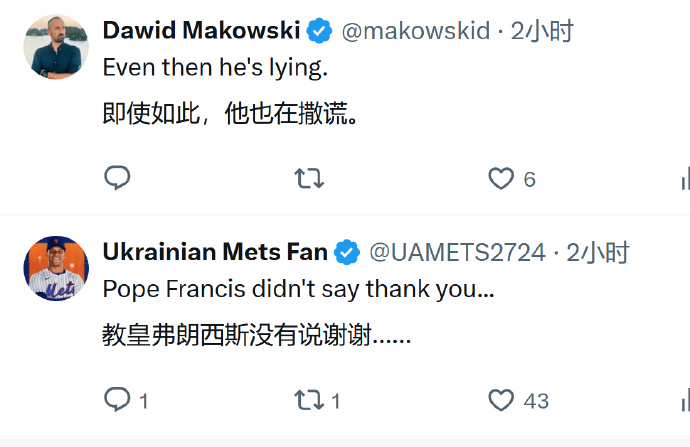
Task: Open timestamp of Makowski's tweet
Action: tap(542, 31)
